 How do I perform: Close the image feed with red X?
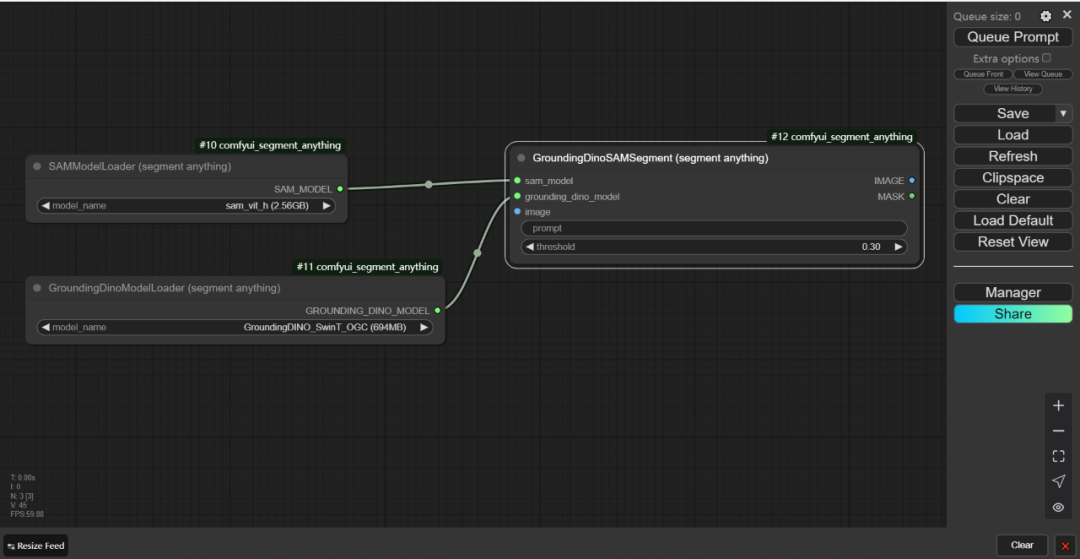coord(1065,546)
